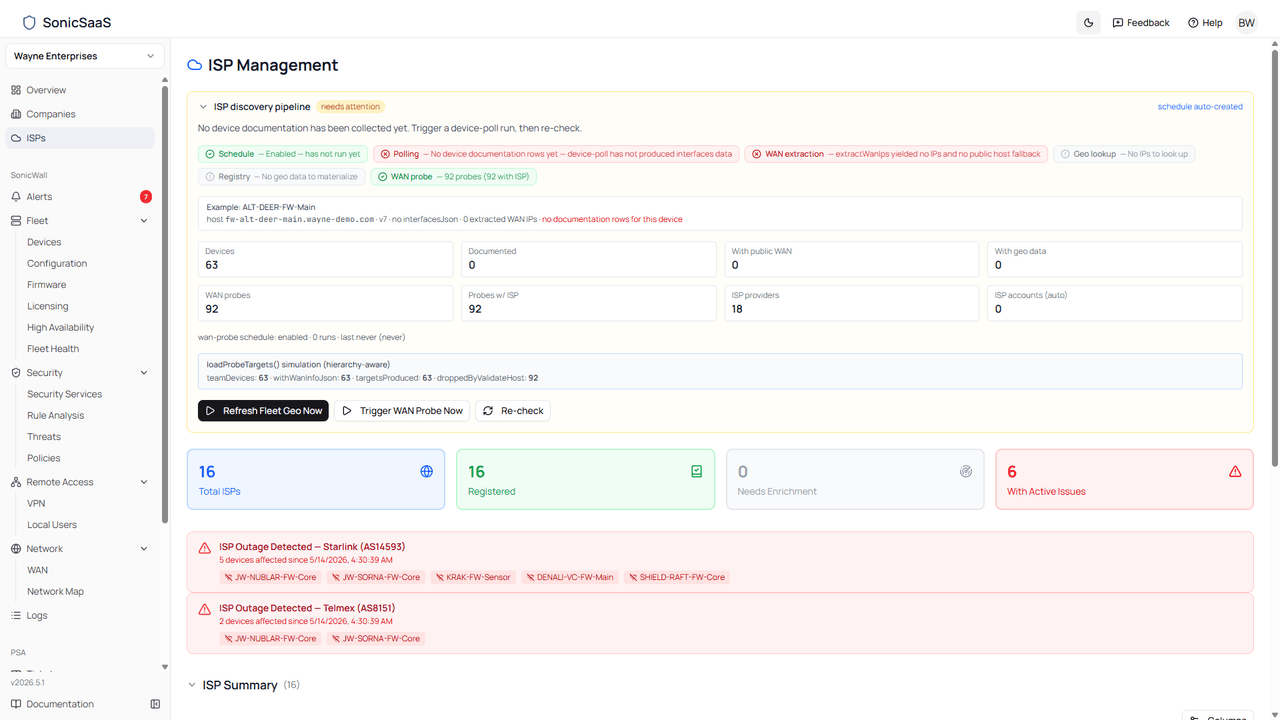1280x720 pixels.
Task: Click the main page vertical scrollbar
Action: pyautogui.click(x=1275, y=260)
